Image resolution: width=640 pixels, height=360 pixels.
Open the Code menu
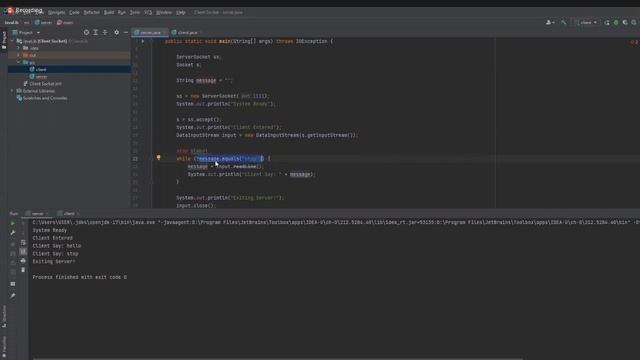[x=74, y=13]
